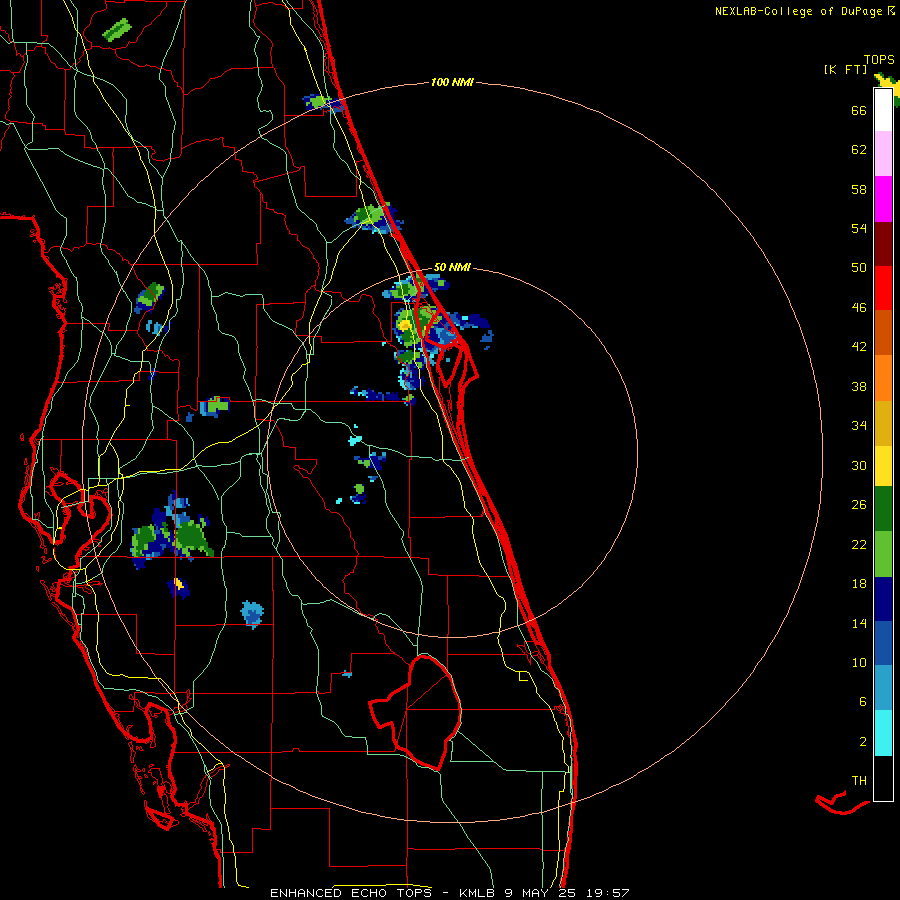Click the "42" scale value
Screen dimensions: 900x900
pos(859,347)
